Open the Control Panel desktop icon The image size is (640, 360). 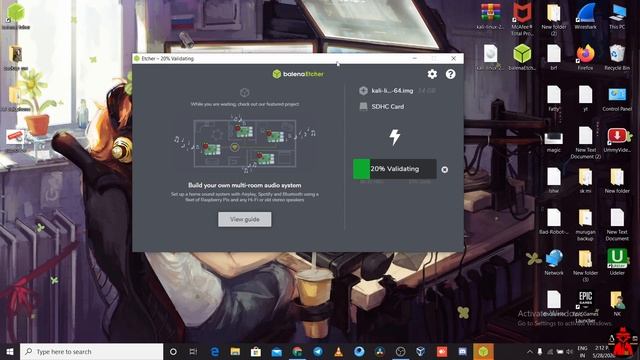tap(617, 98)
